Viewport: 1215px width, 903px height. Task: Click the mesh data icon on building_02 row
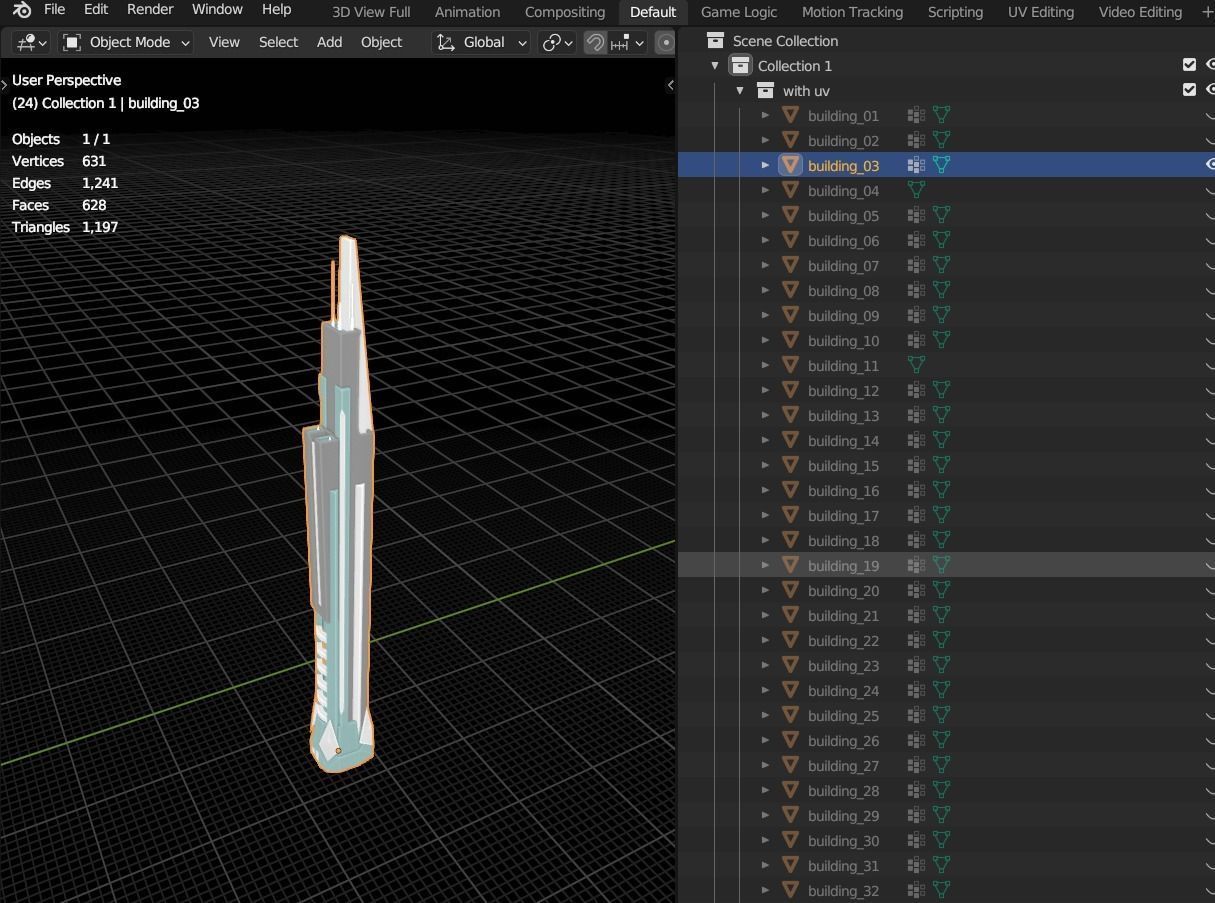[x=941, y=140]
